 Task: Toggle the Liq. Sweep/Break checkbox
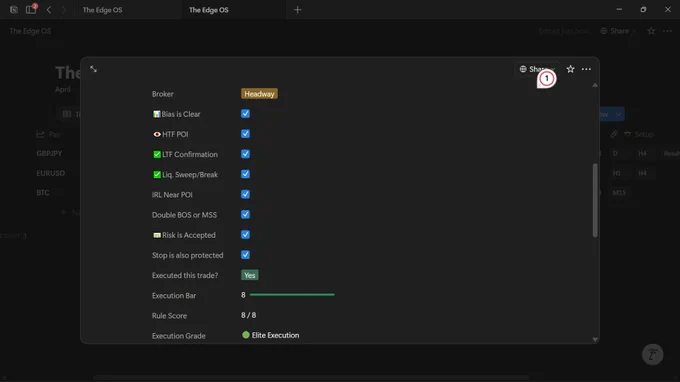tap(245, 174)
